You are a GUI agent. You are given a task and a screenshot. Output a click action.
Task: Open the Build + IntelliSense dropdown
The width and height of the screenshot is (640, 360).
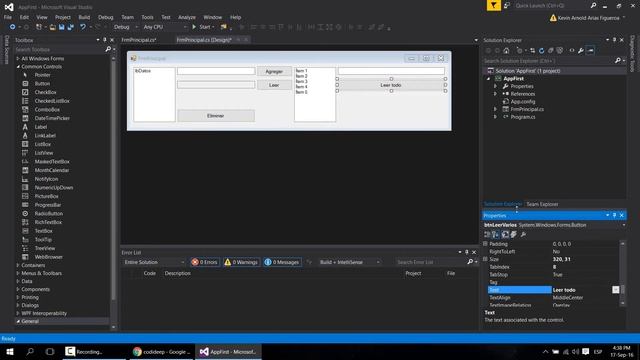tap(349, 262)
